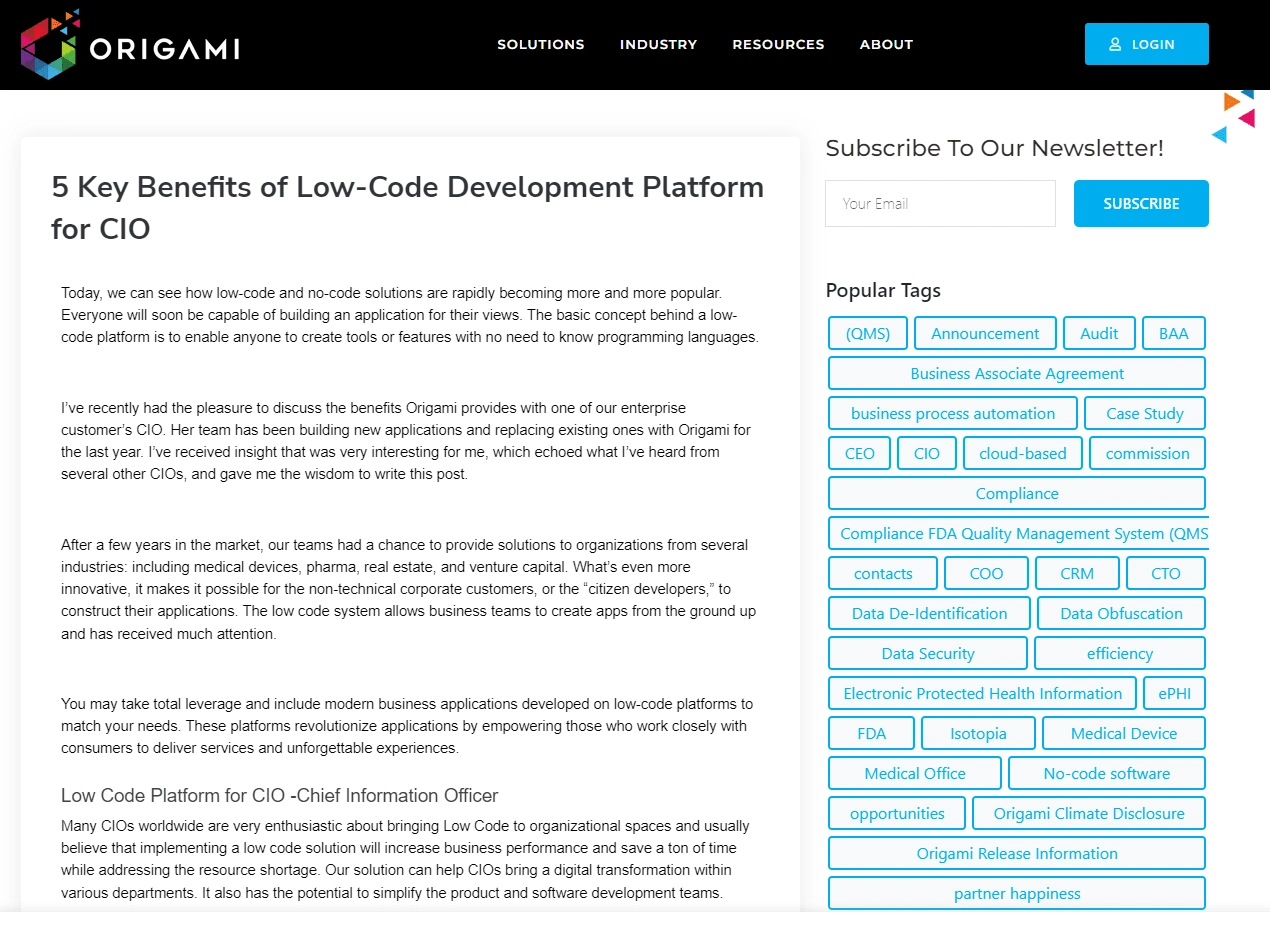1270x926 pixels.
Task: Open the No-code software tag
Action: 1107,773
